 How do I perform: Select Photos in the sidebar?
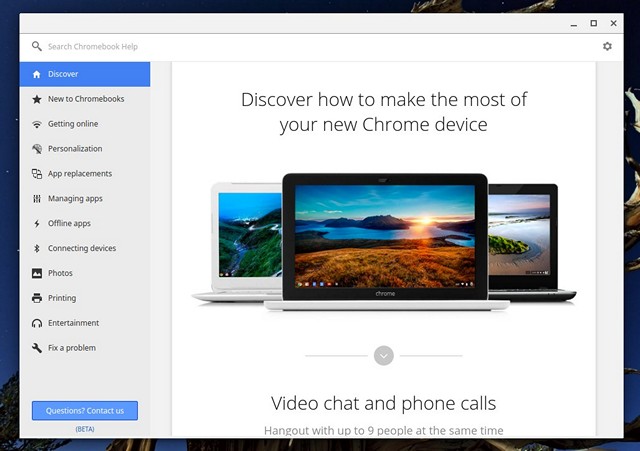coord(84,273)
